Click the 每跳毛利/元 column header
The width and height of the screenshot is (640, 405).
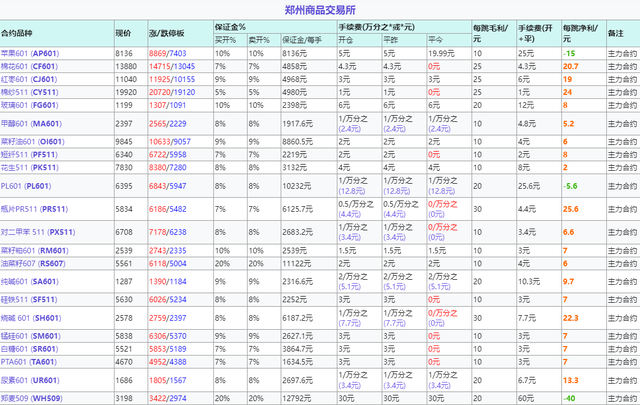pyautogui.click(x=491, y=33)
